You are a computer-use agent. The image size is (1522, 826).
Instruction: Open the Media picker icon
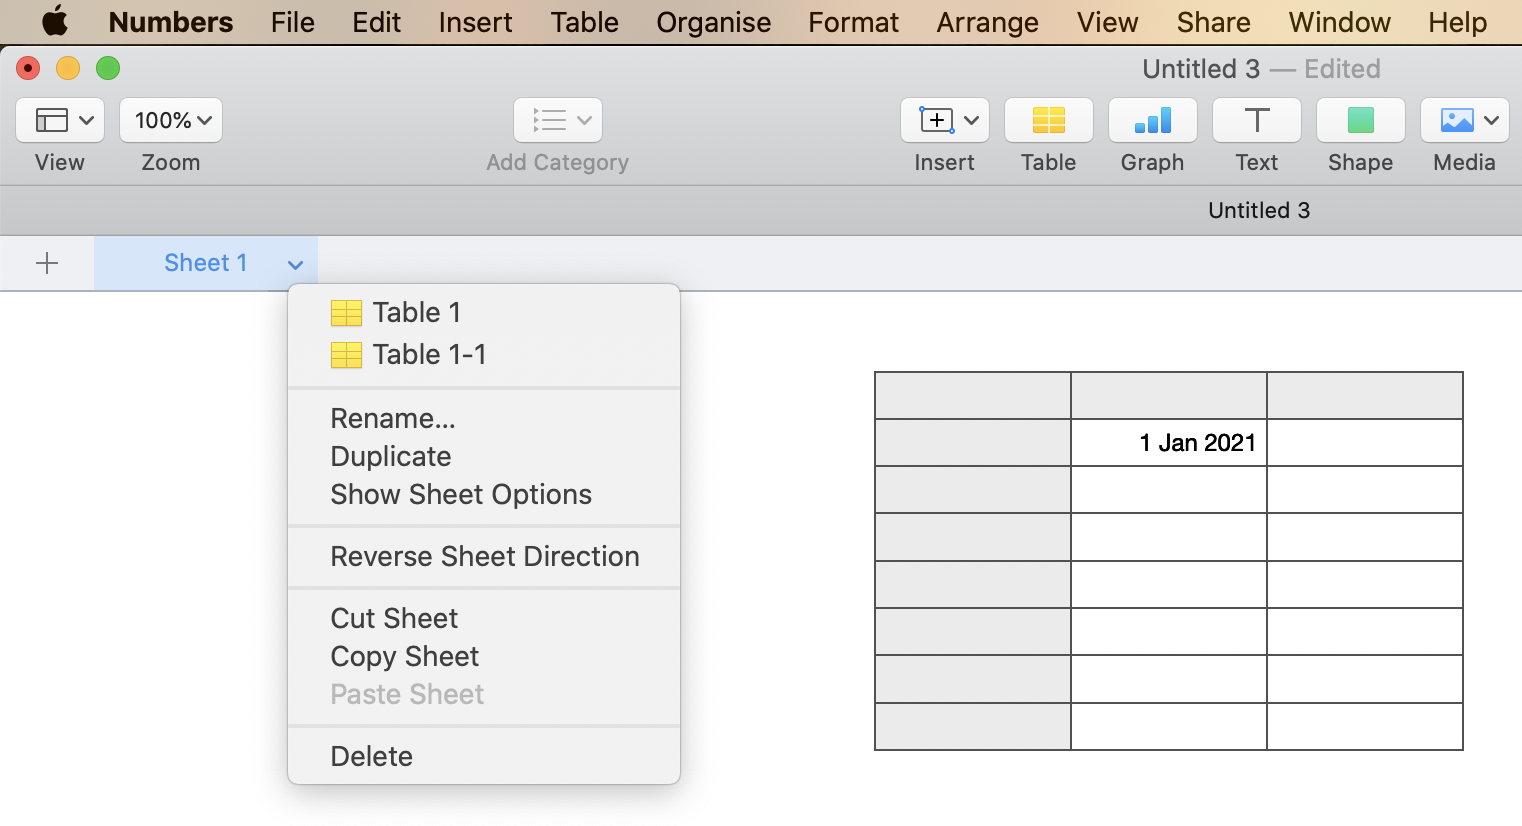(1464, 121)
